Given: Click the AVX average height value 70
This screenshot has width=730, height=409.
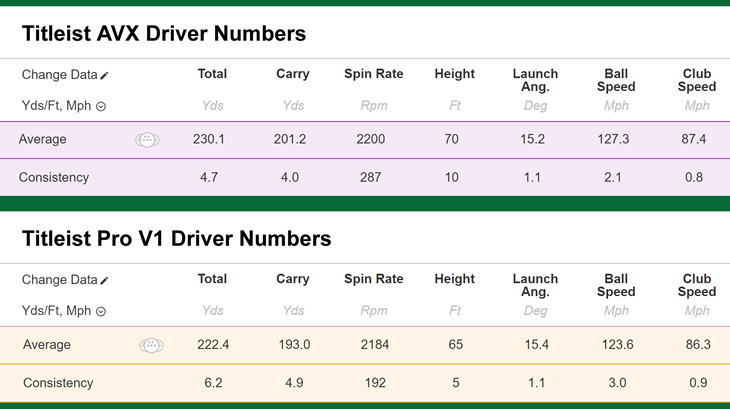Looking at the screenshot, I should tap(452, 139).
